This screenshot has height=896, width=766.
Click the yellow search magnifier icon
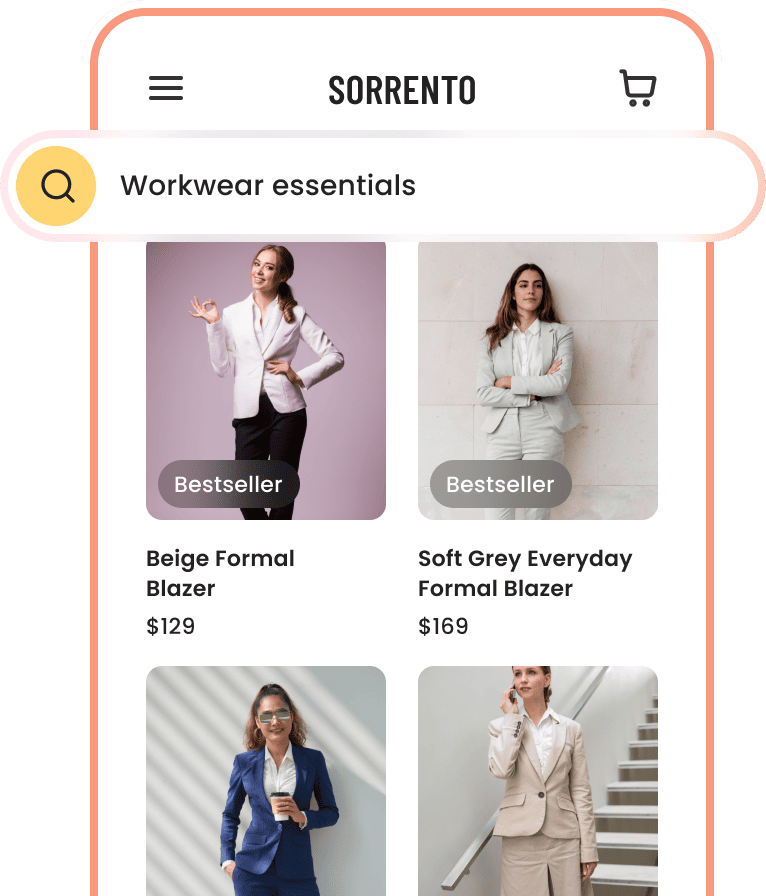coord(56,186)
